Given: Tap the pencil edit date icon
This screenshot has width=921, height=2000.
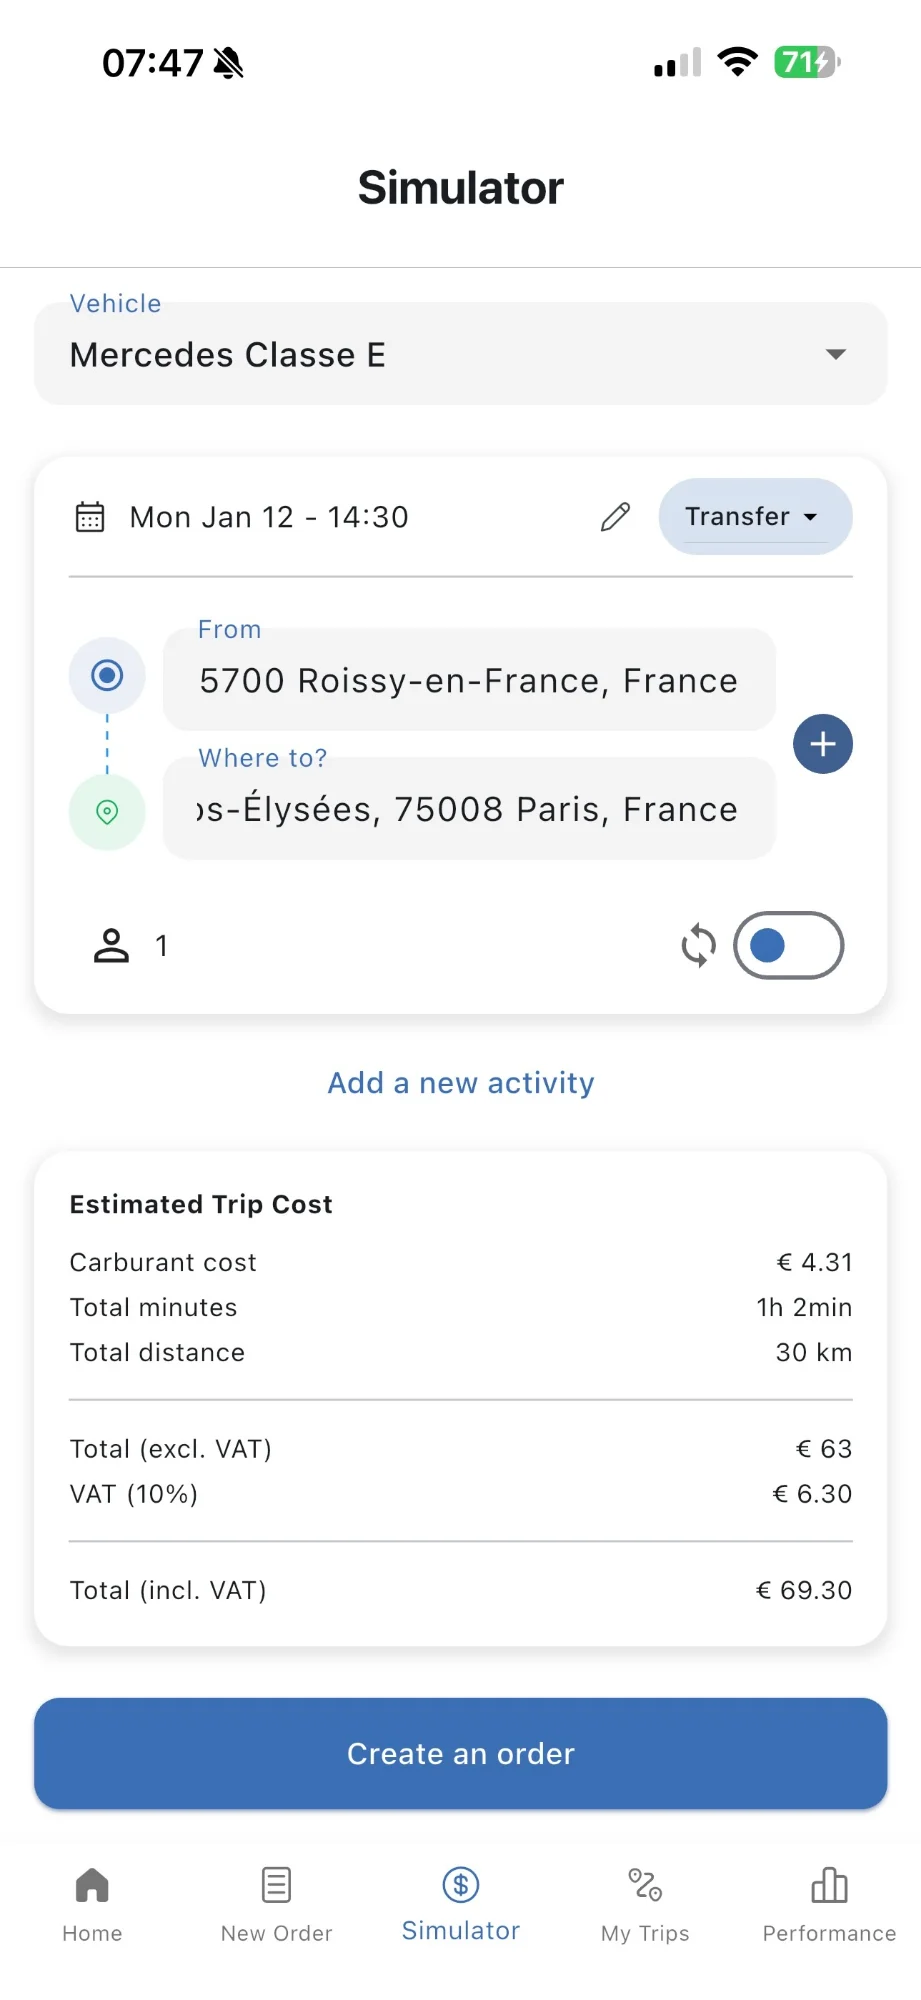Looking at the screenshot, I should (615, 517).
